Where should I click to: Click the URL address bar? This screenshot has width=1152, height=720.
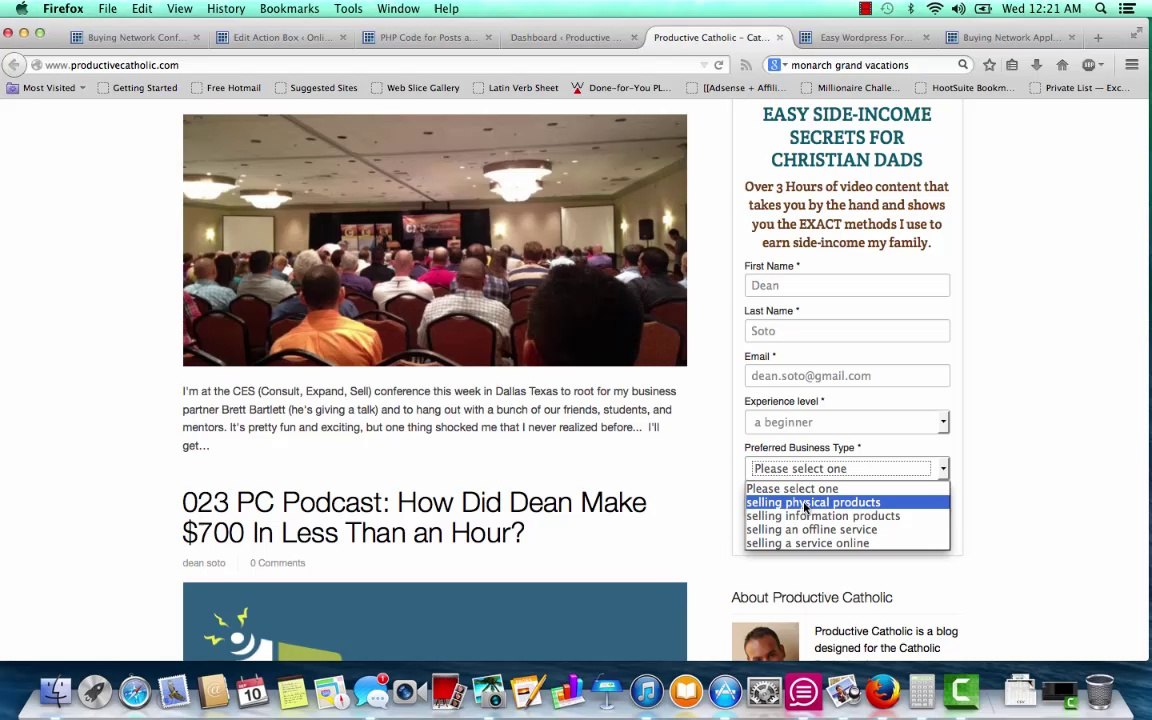(x=367, y=65)
